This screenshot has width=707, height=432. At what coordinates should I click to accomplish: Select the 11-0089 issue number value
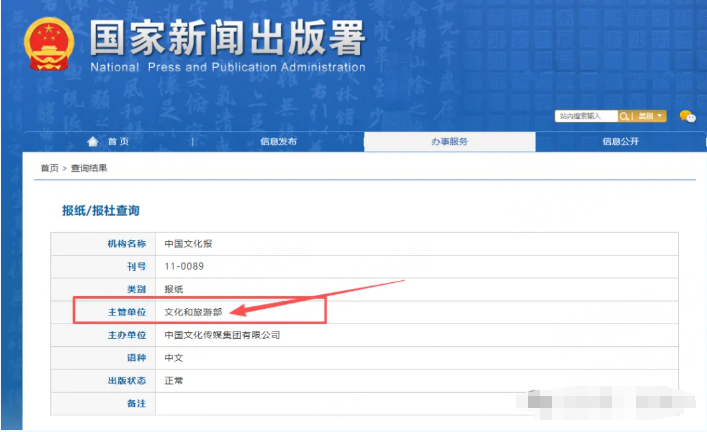[x=184, y=267]
